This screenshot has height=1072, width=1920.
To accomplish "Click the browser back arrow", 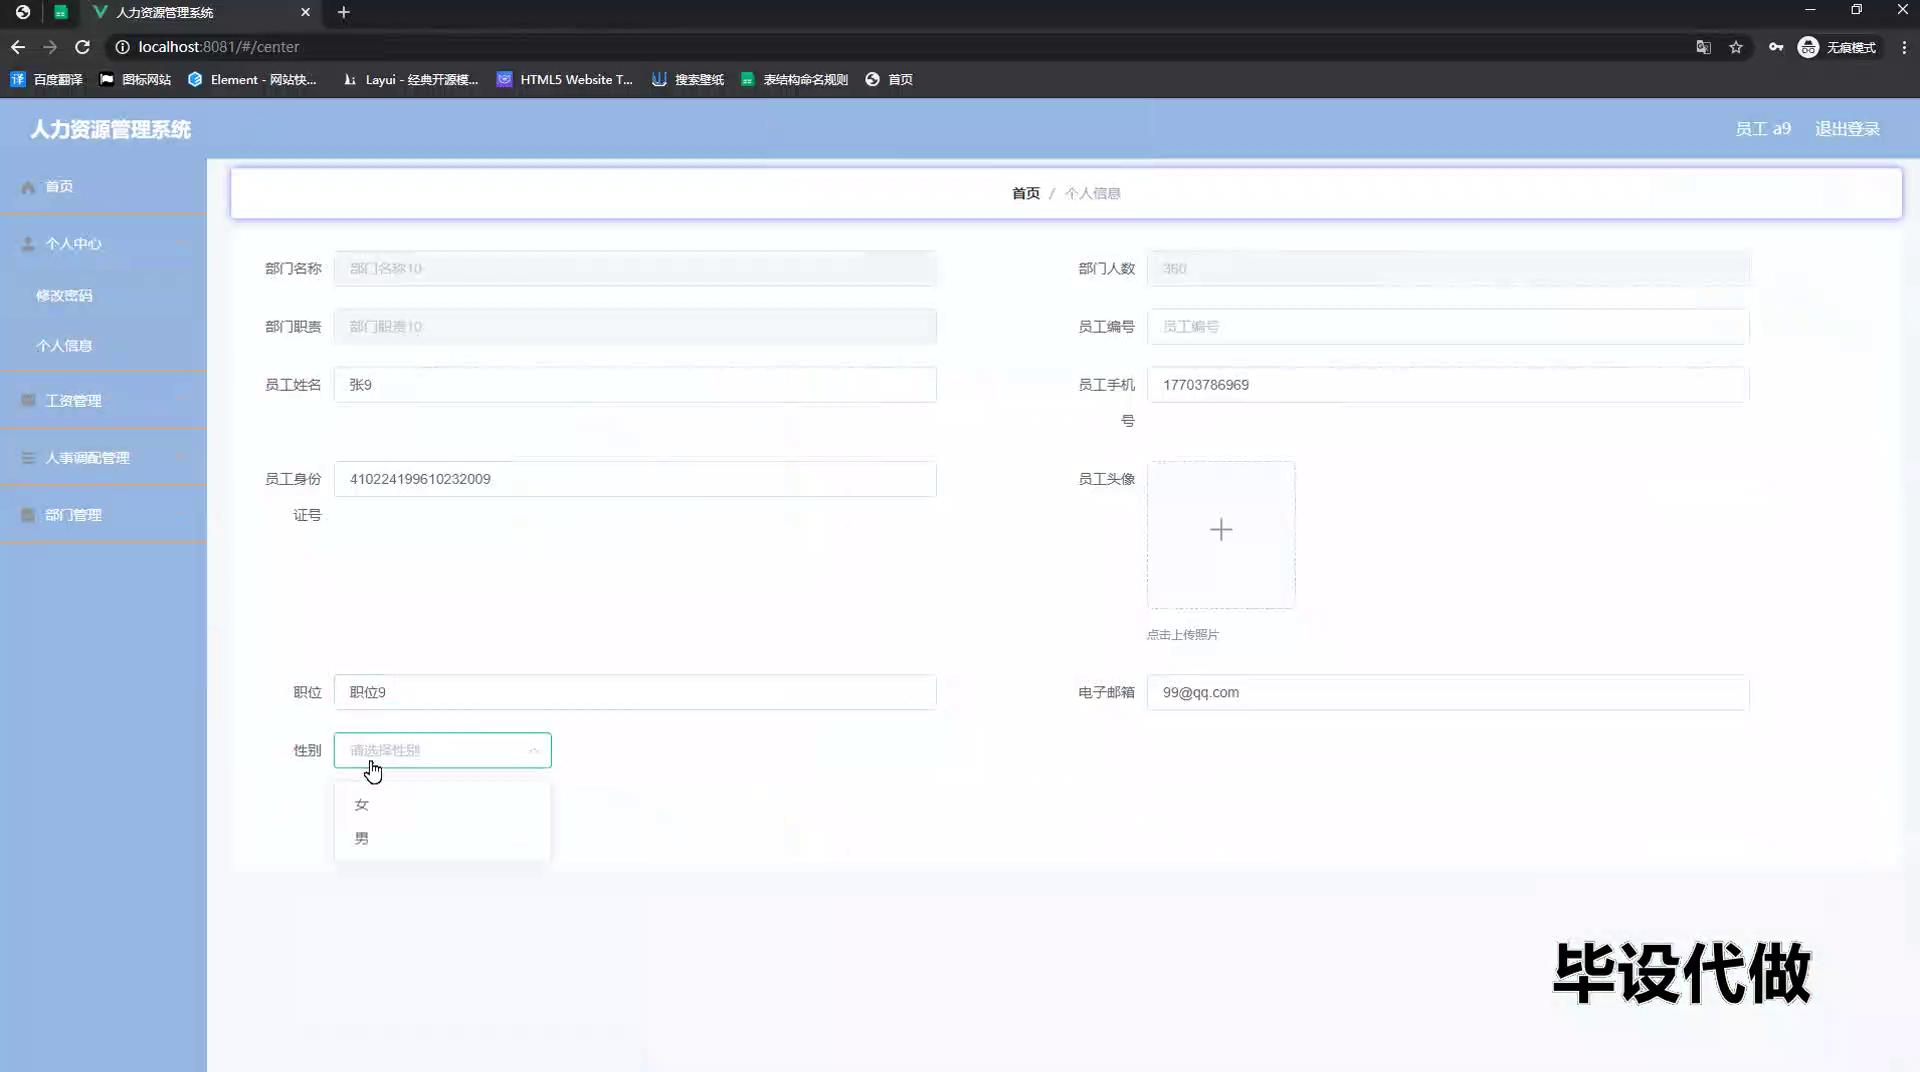I will point(18,47).
